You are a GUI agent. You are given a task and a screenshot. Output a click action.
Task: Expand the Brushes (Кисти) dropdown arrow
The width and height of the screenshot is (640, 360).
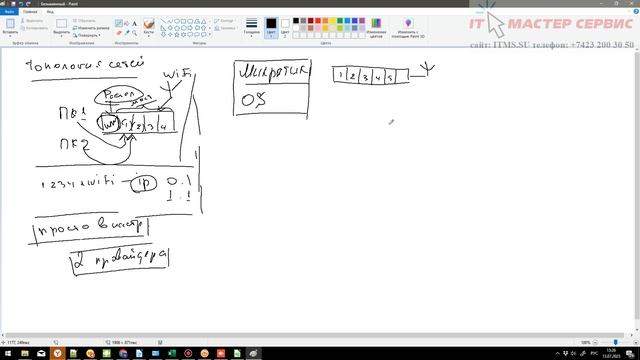[149, 36]
